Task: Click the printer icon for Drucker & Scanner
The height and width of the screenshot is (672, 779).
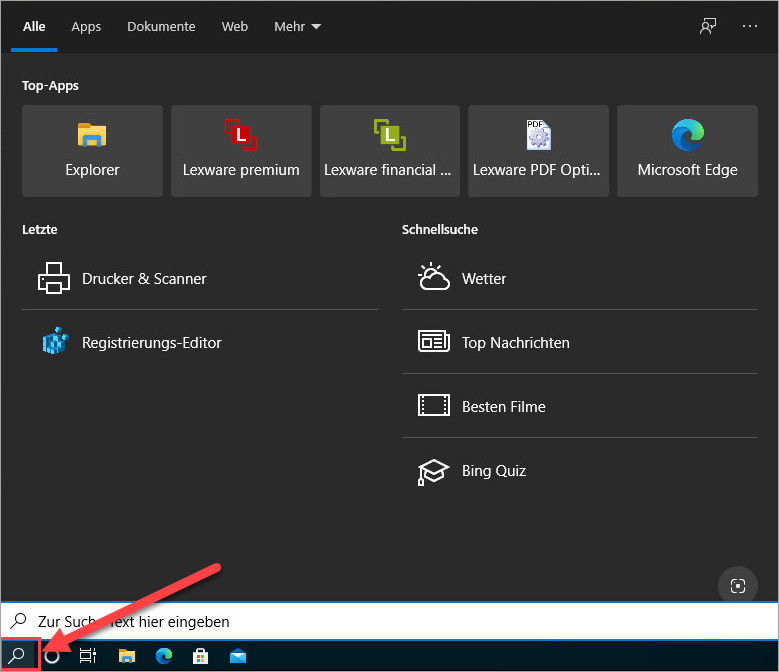Action: pos(54,278)
